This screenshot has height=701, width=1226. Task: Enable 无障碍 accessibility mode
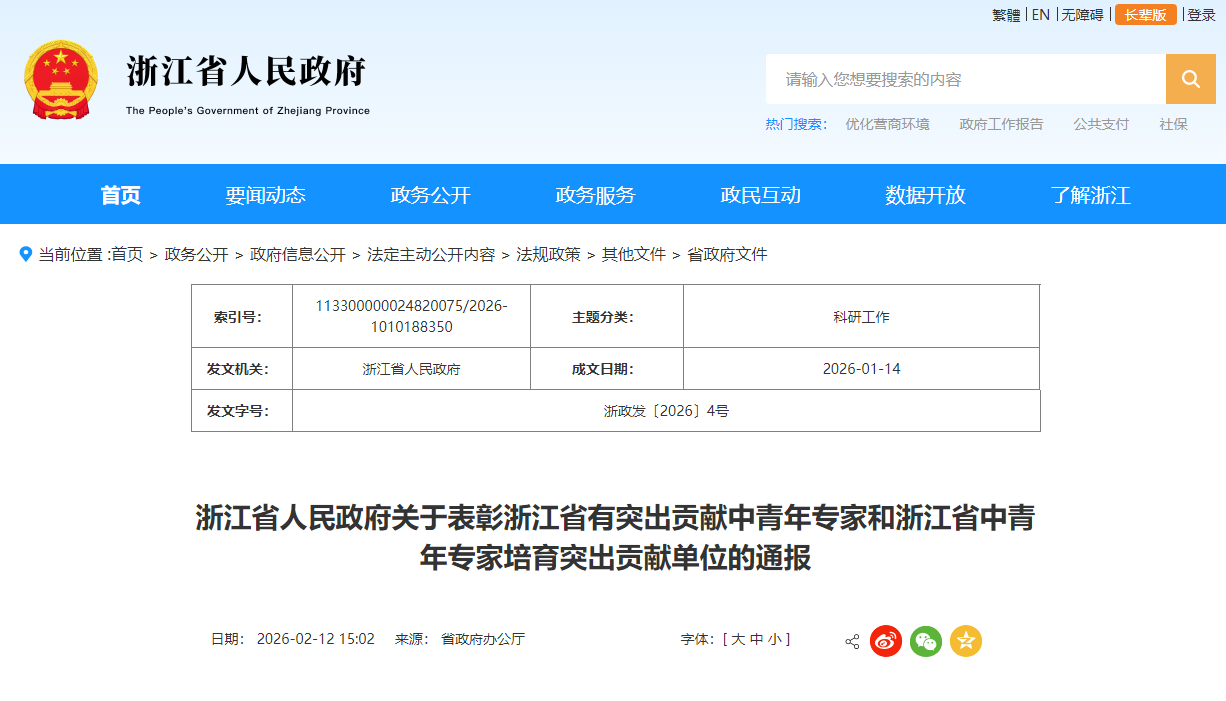point(1081,15)
